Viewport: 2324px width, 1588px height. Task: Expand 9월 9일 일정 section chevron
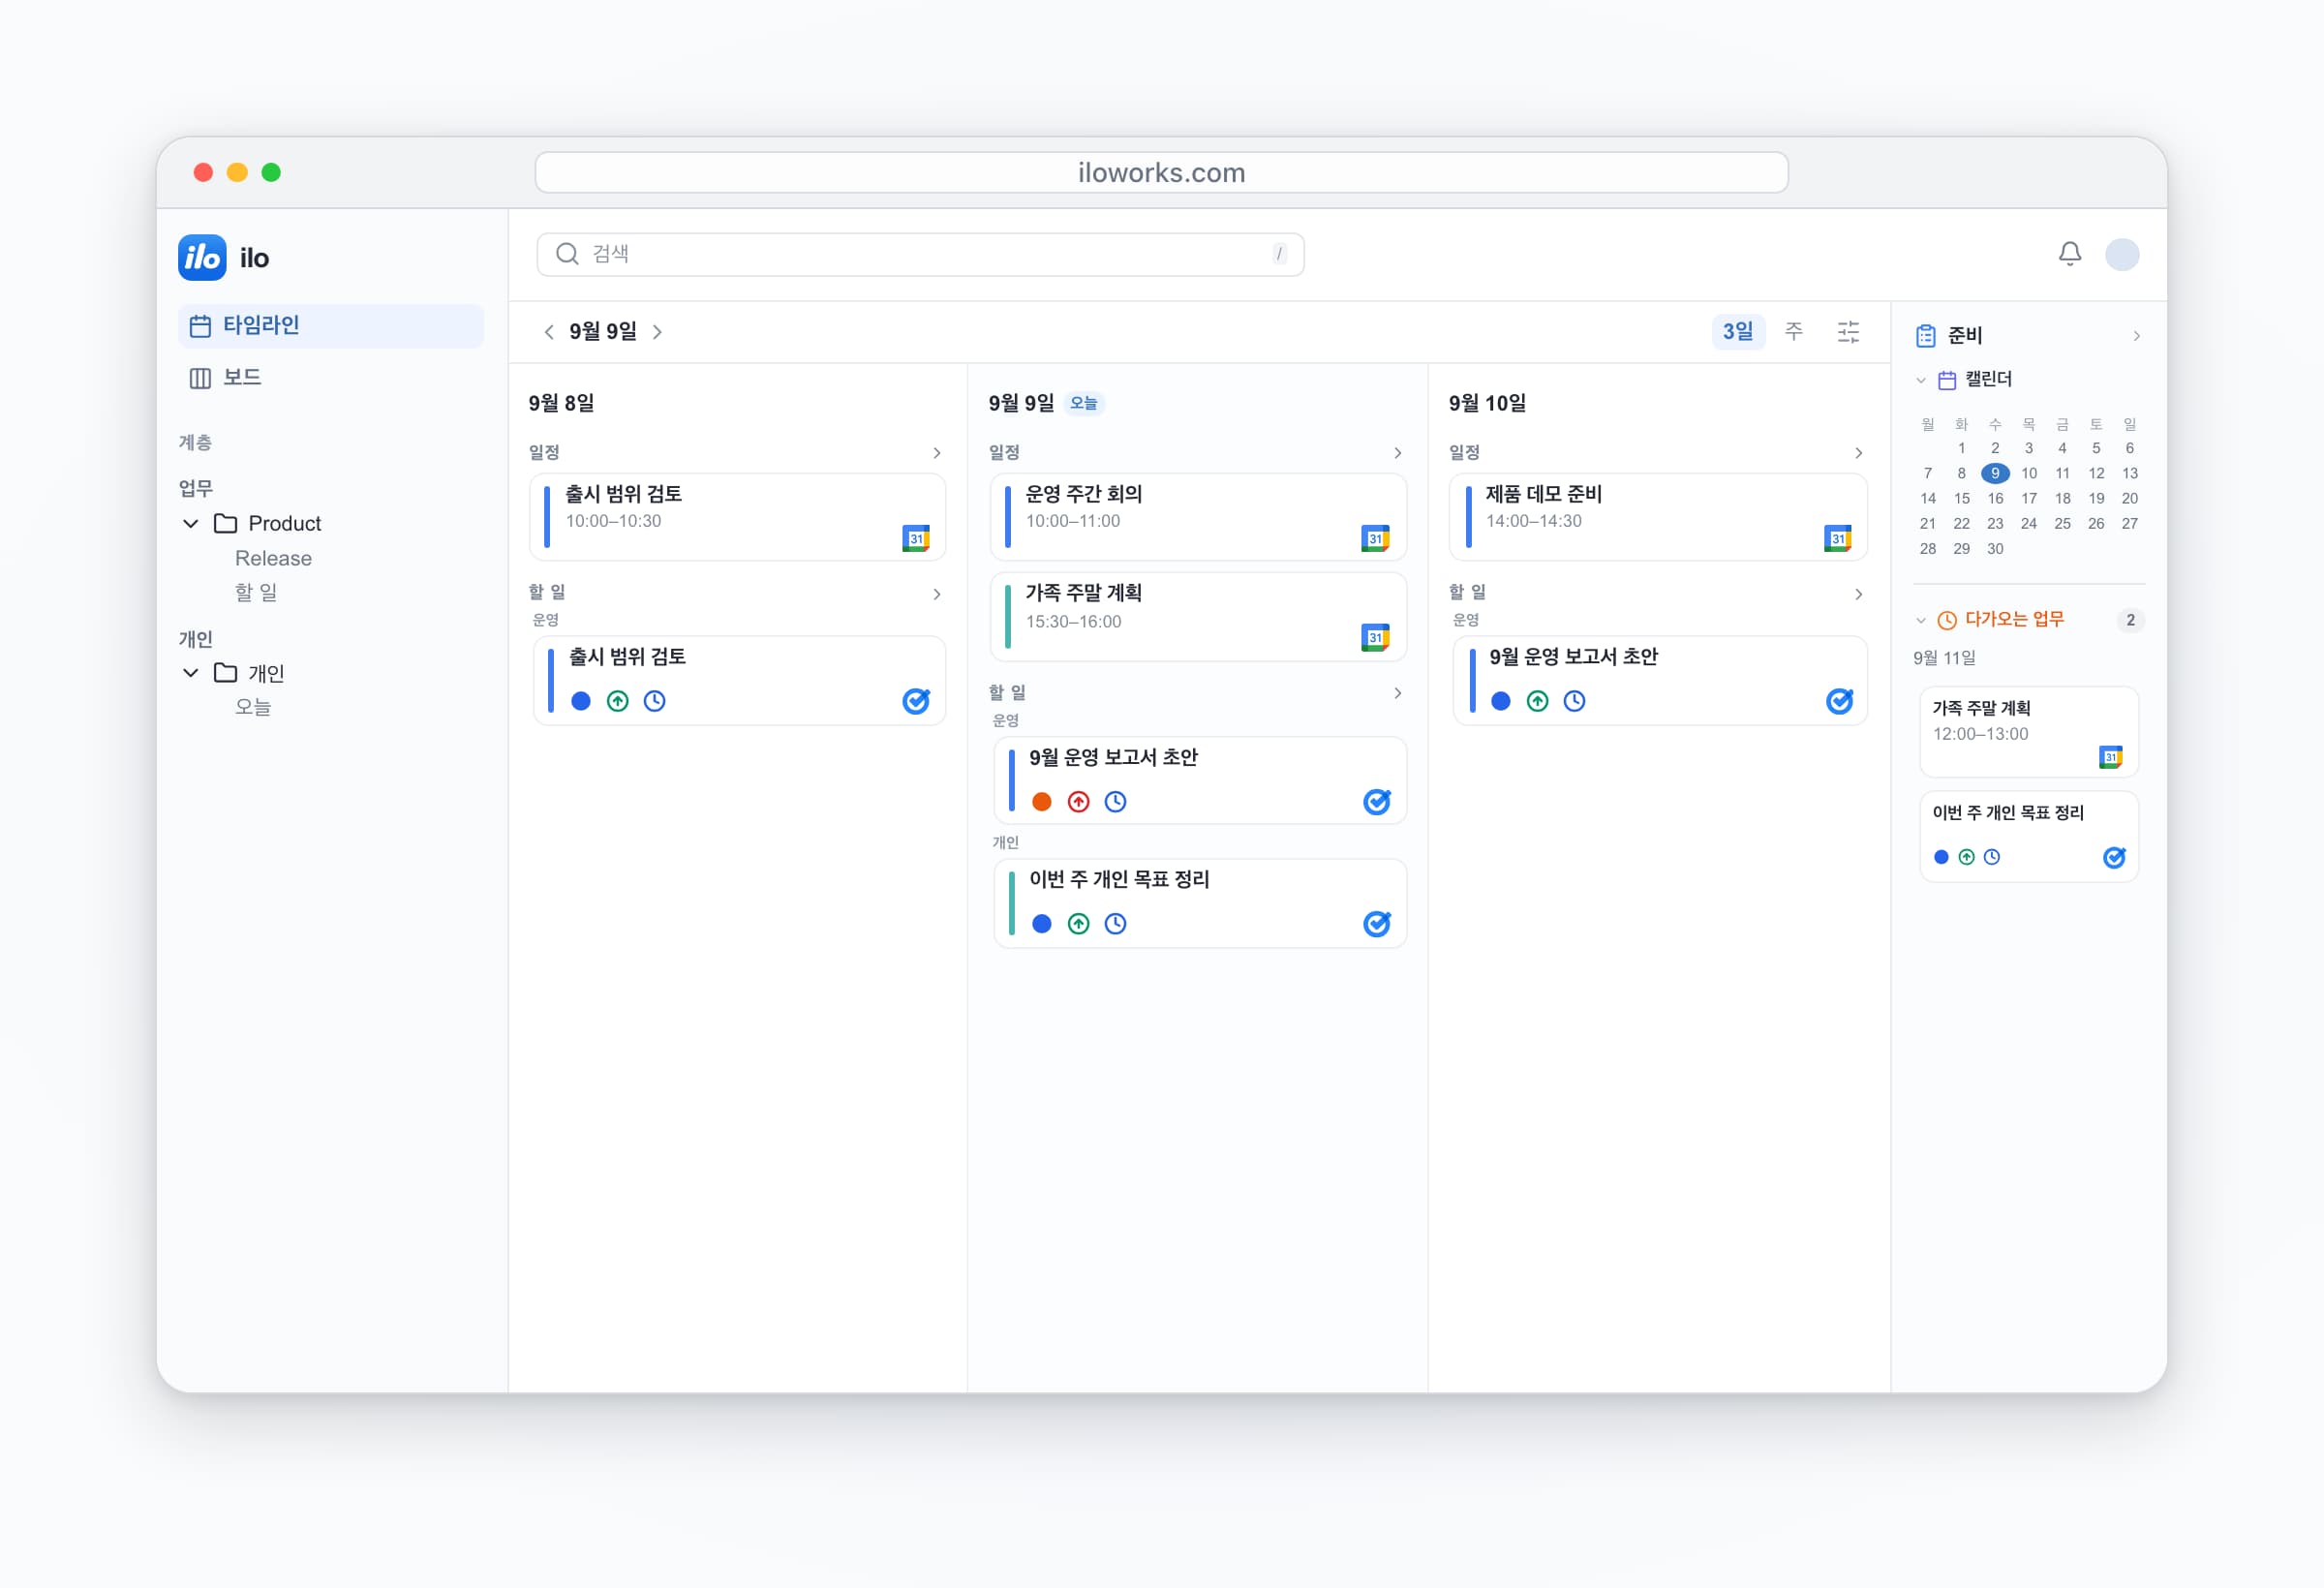coord(1398,453)
